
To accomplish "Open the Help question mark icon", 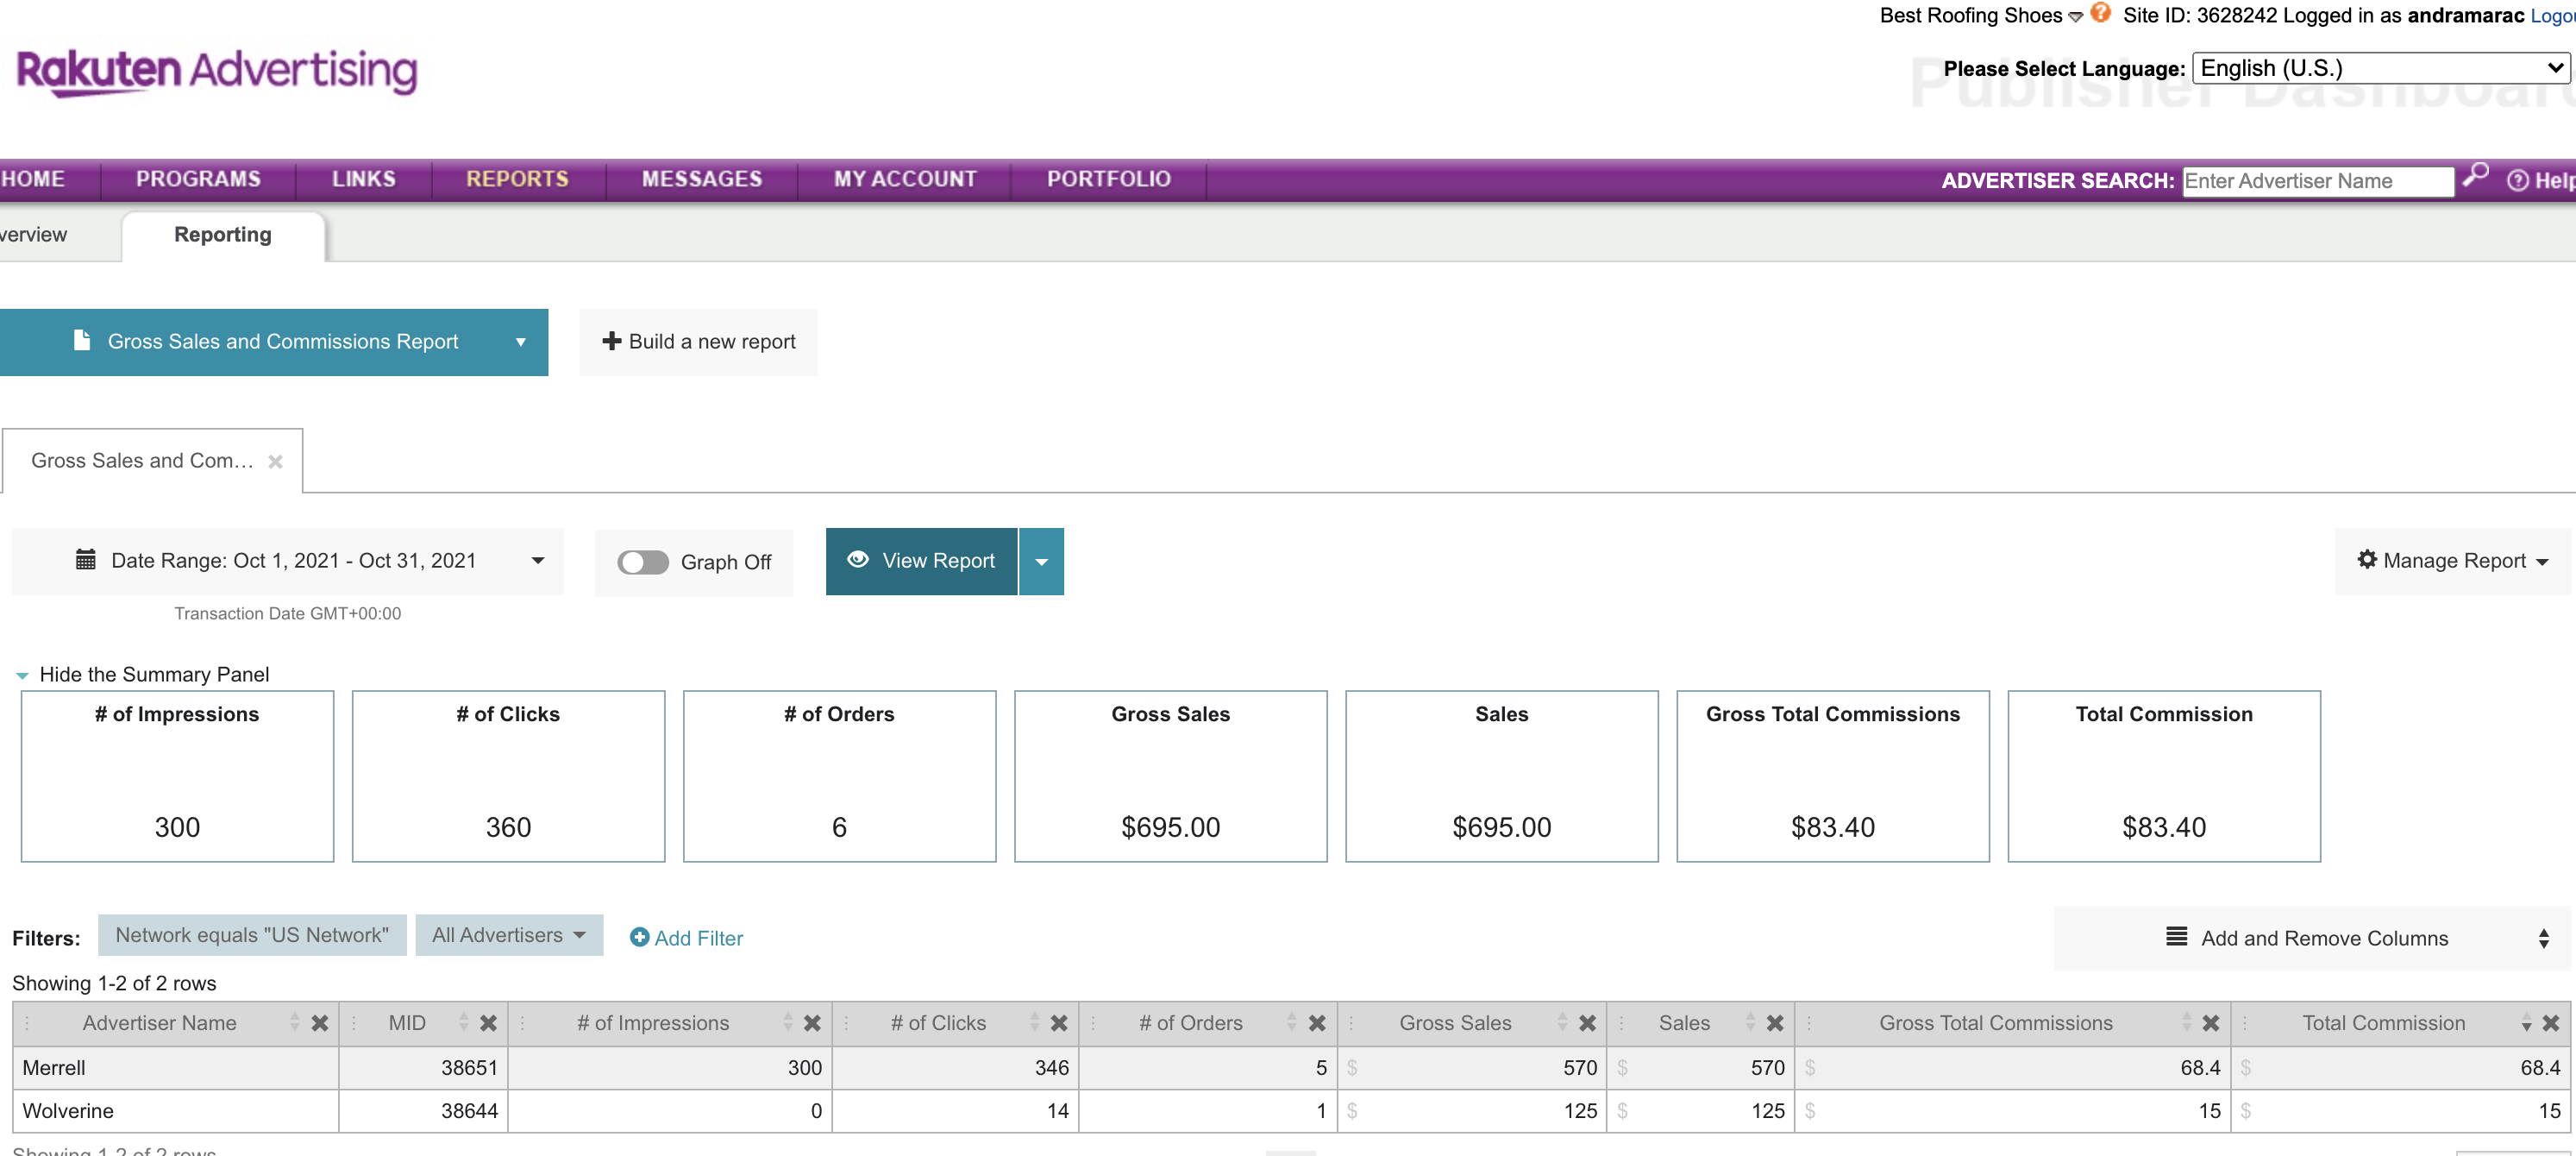I will tap(2517, 180).
